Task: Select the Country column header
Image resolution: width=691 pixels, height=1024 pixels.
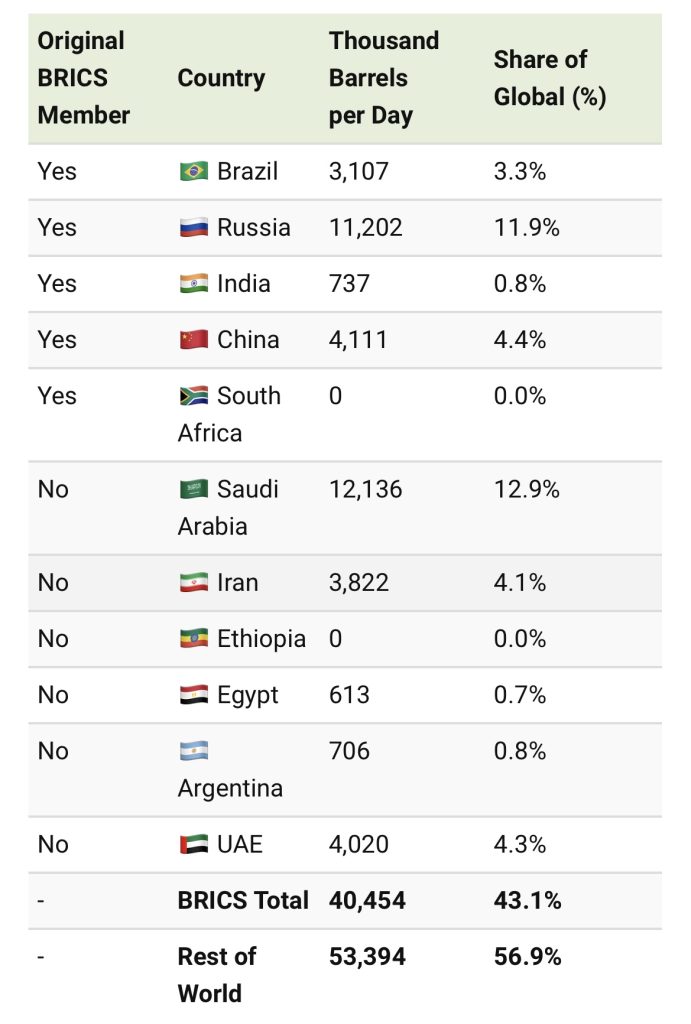Action: pos(221,78)
